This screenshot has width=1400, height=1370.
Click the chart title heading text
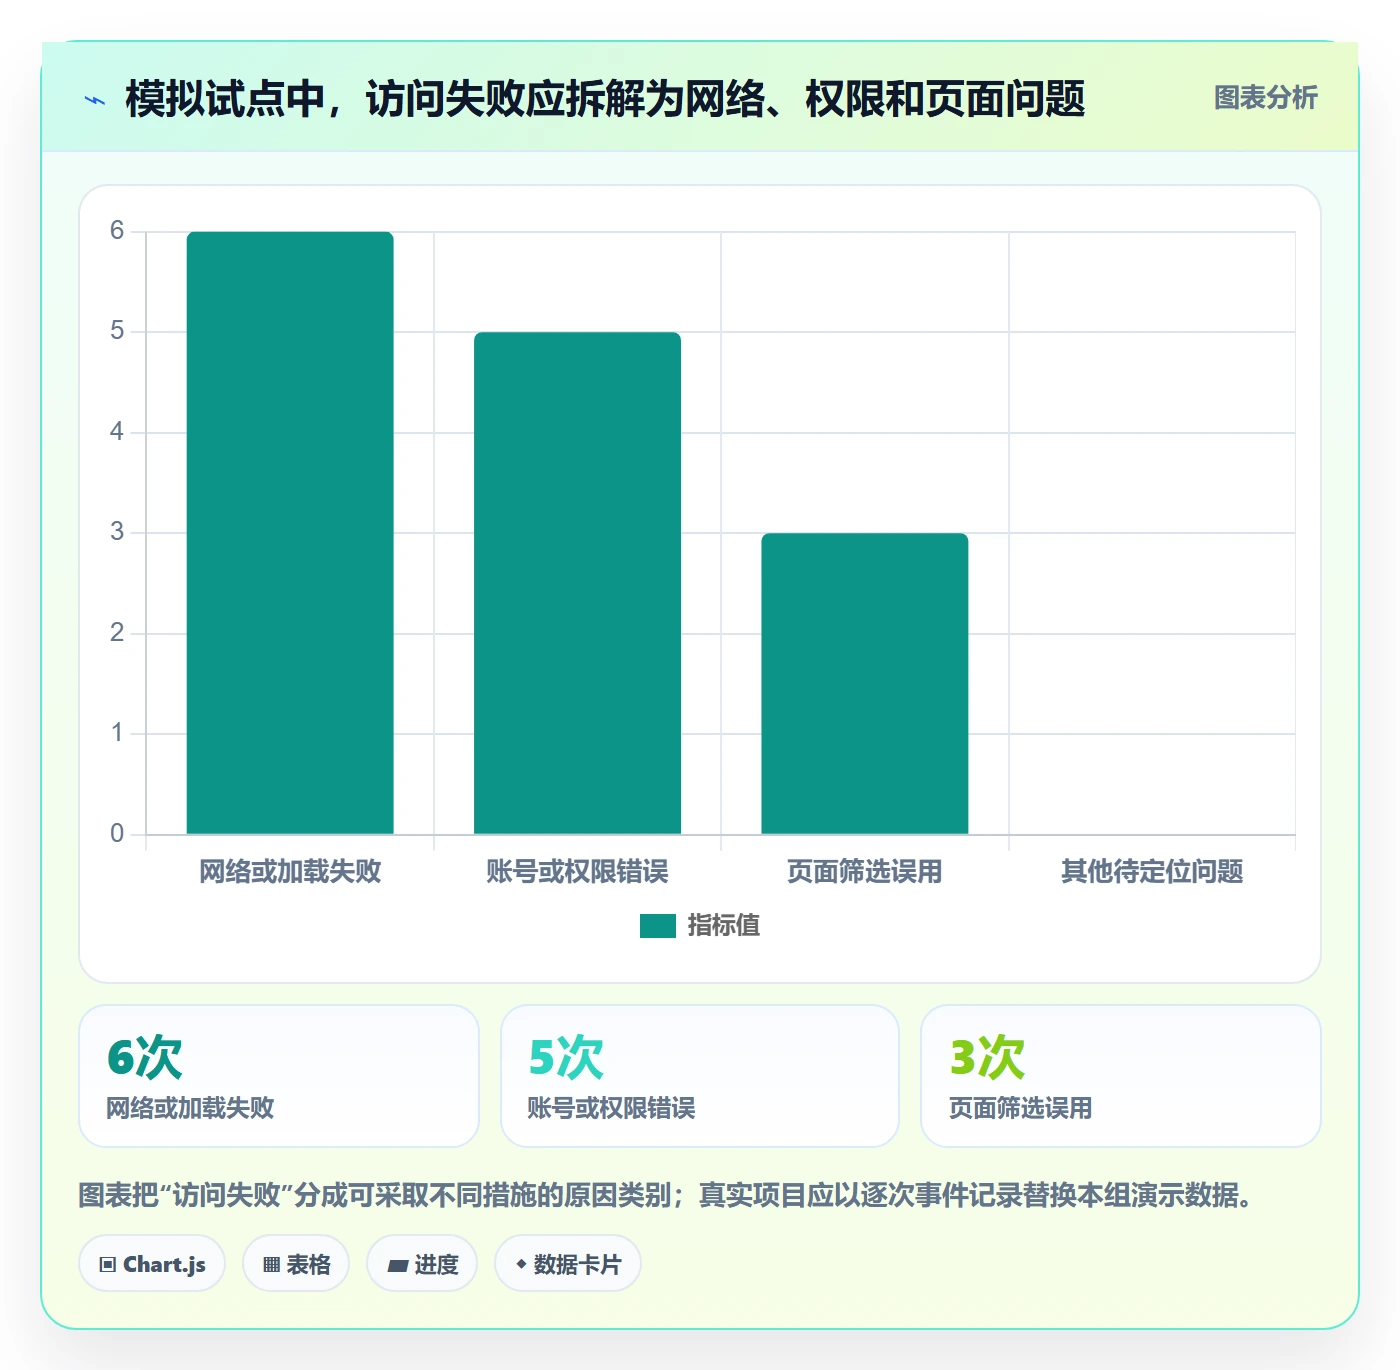coord(605,99)
